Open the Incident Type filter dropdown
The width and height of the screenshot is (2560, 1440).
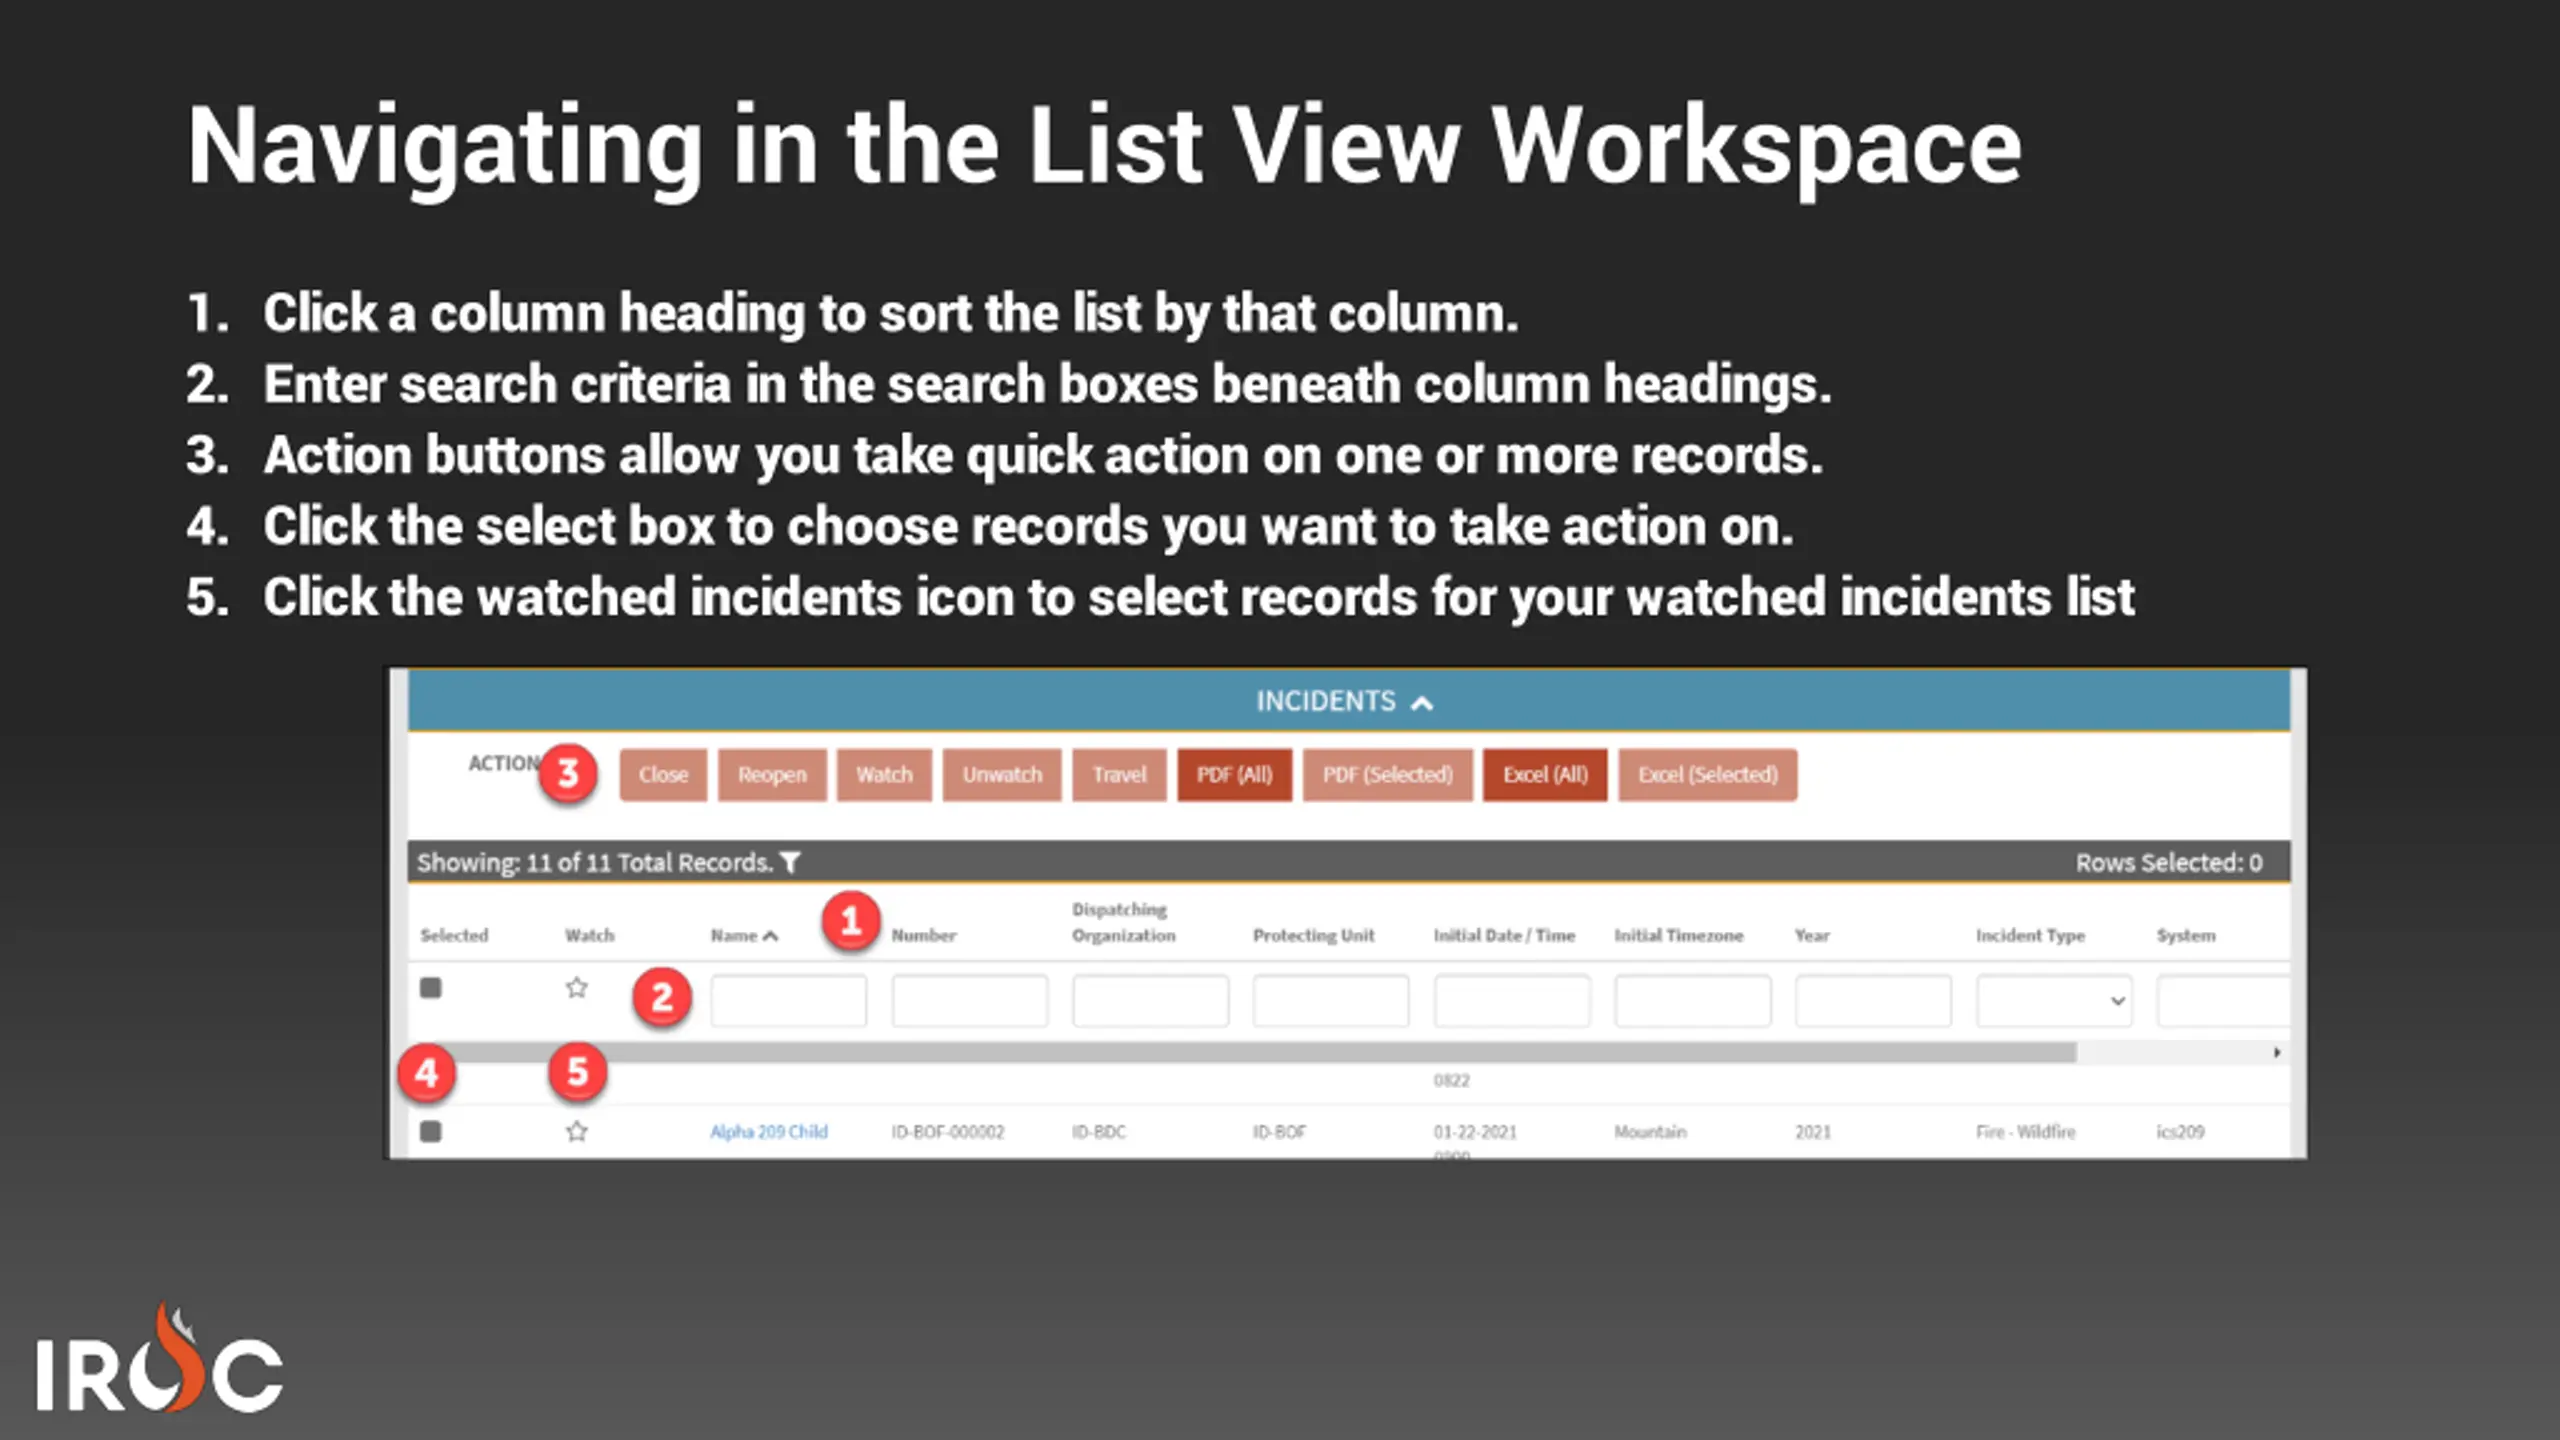click(2053, 1000)
